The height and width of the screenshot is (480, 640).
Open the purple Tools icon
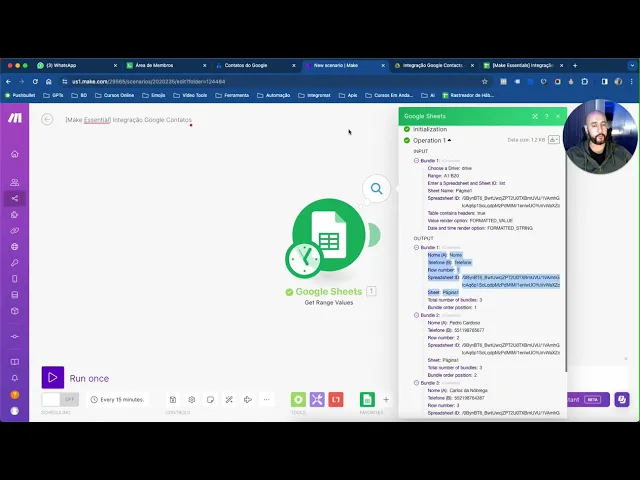tap(317, 400)
